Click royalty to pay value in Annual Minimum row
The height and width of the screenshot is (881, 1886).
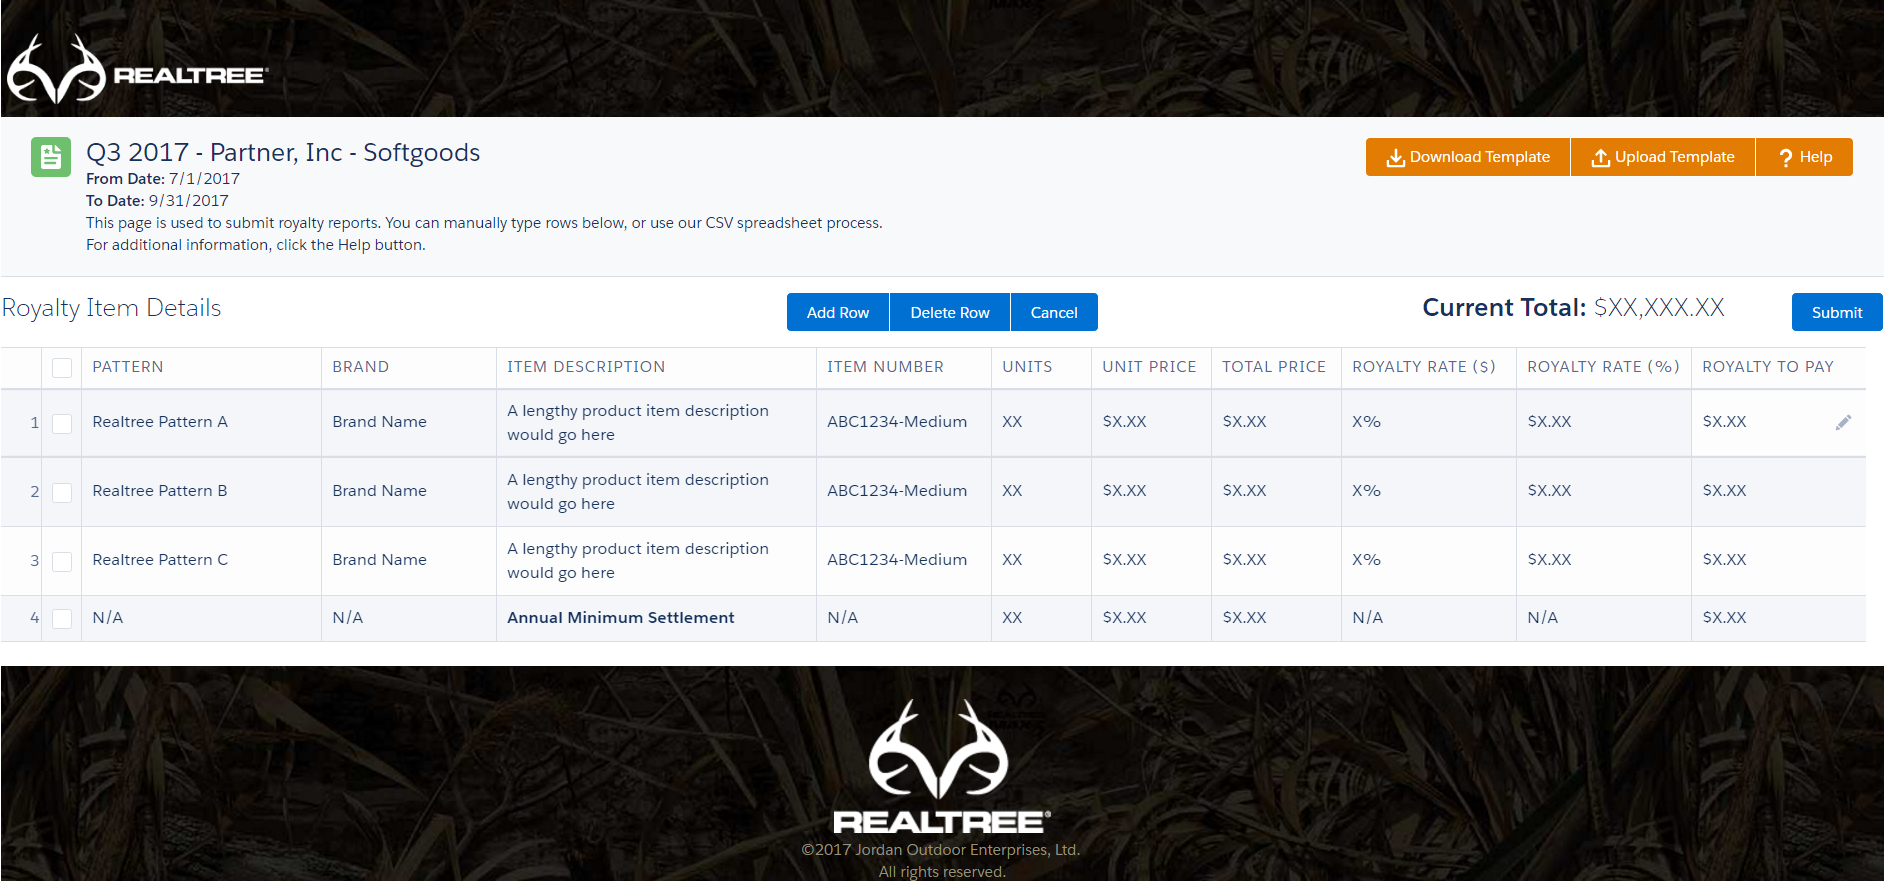1724,618
